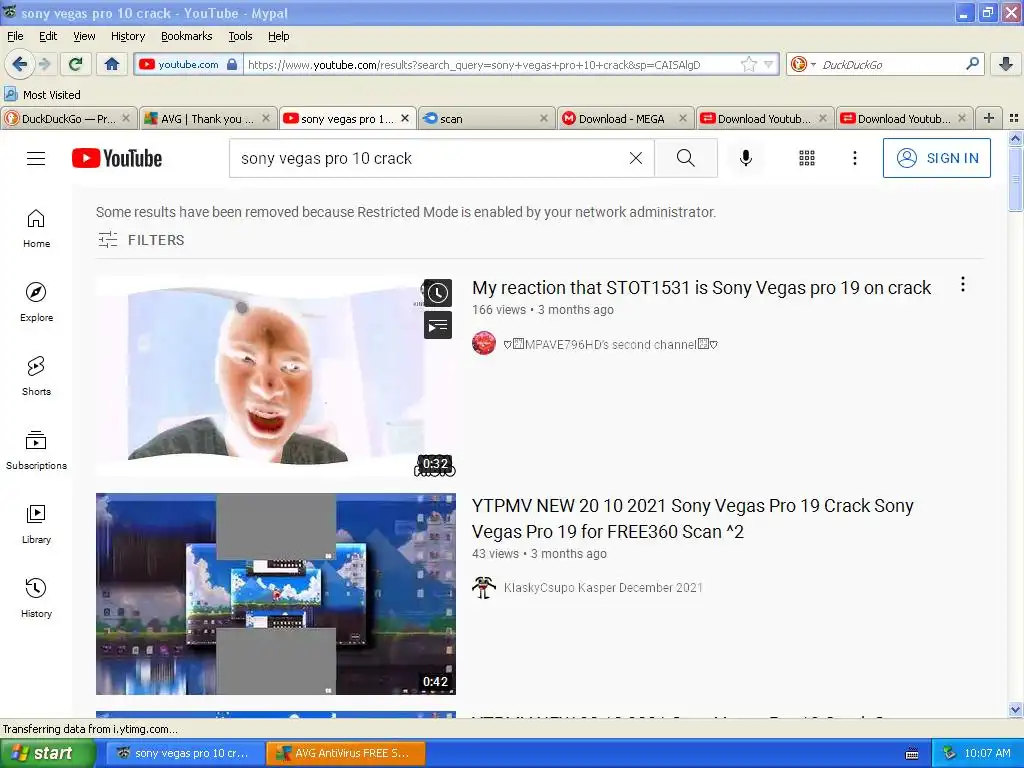The image size is (1024, 768).
Task: Click the SIGN IN button
Action: click(x=936, y=158)
